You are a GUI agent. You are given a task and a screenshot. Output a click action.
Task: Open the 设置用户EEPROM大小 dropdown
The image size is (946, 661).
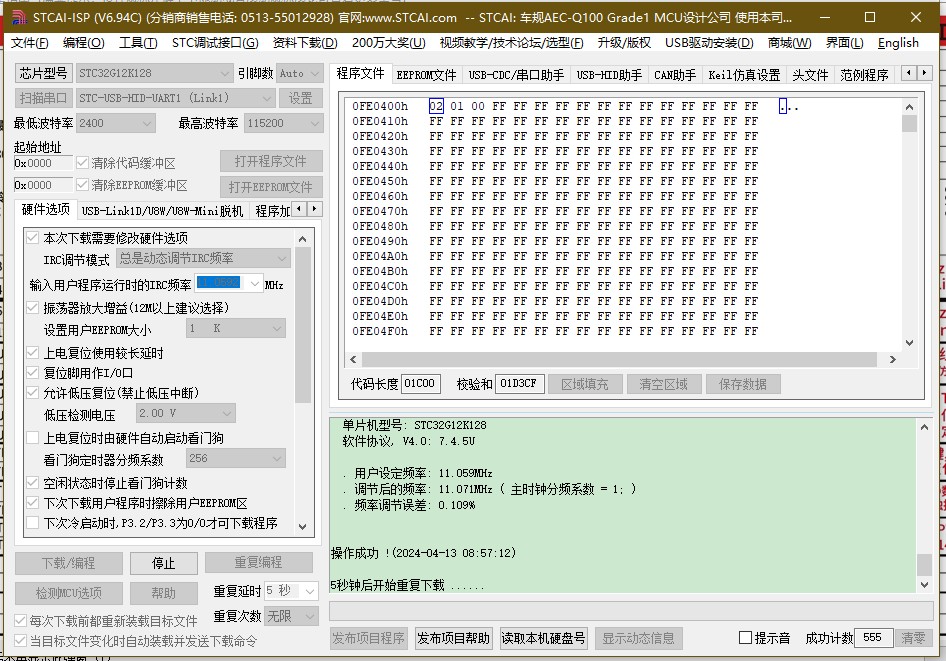pos(235,328)
